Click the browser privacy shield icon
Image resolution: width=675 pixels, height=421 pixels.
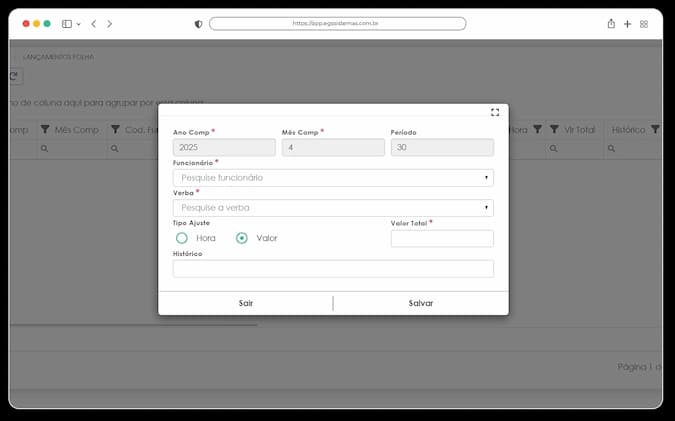198,24
